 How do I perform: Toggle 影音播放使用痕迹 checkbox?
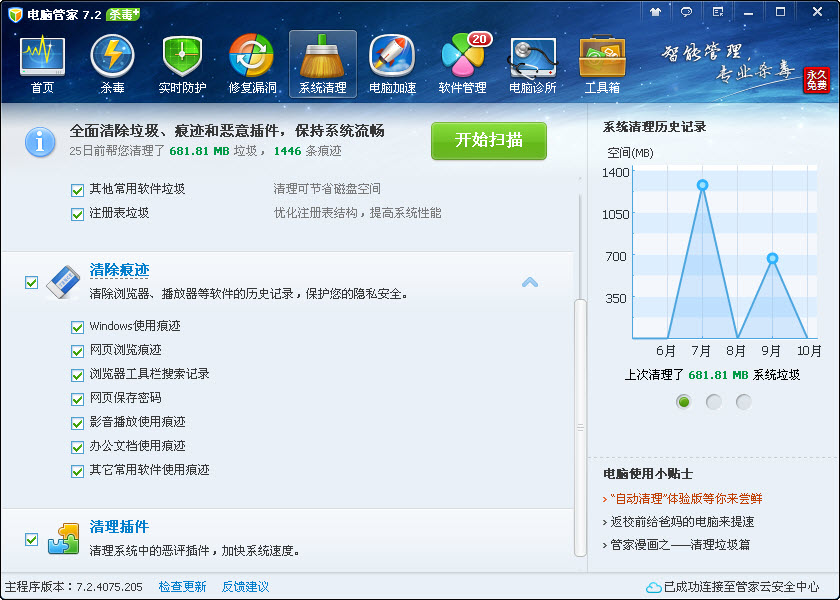click(77, 423)
